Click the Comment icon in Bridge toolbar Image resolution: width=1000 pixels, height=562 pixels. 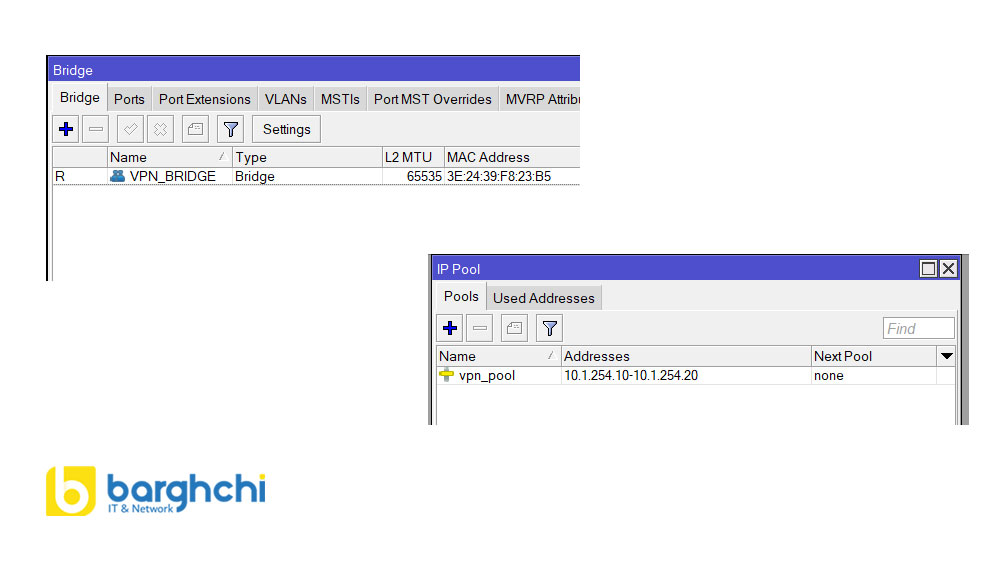click(x=195, y=129)
